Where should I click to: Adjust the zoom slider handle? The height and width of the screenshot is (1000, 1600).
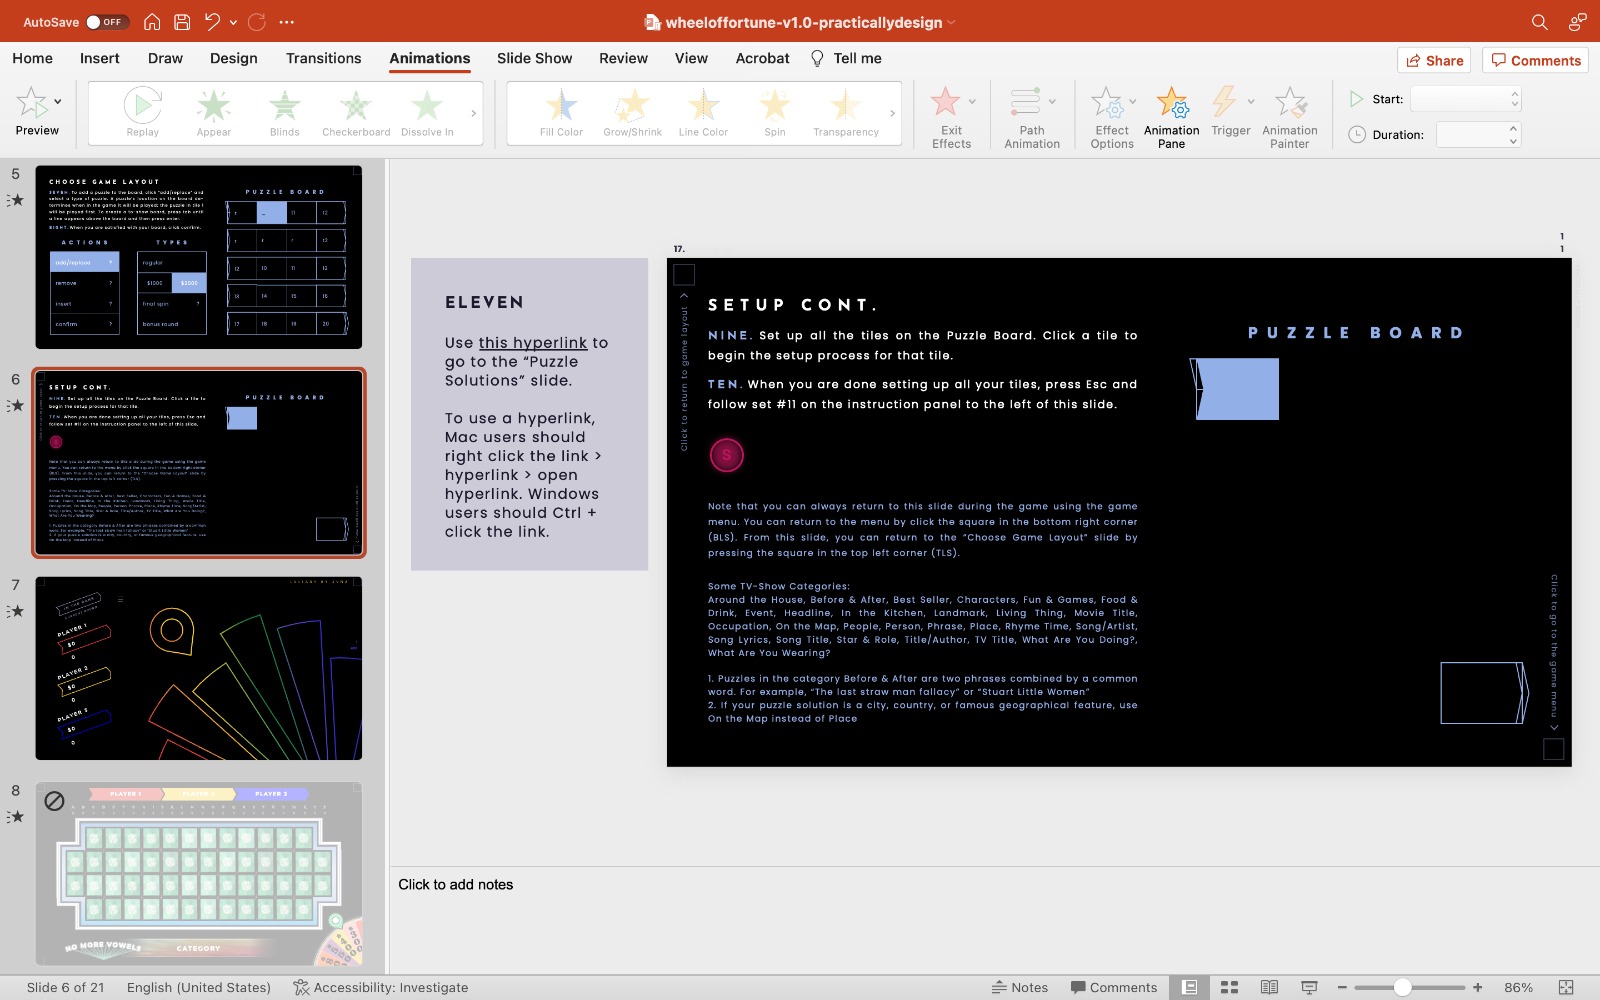pyautogui.click(x=1402, y=987)
